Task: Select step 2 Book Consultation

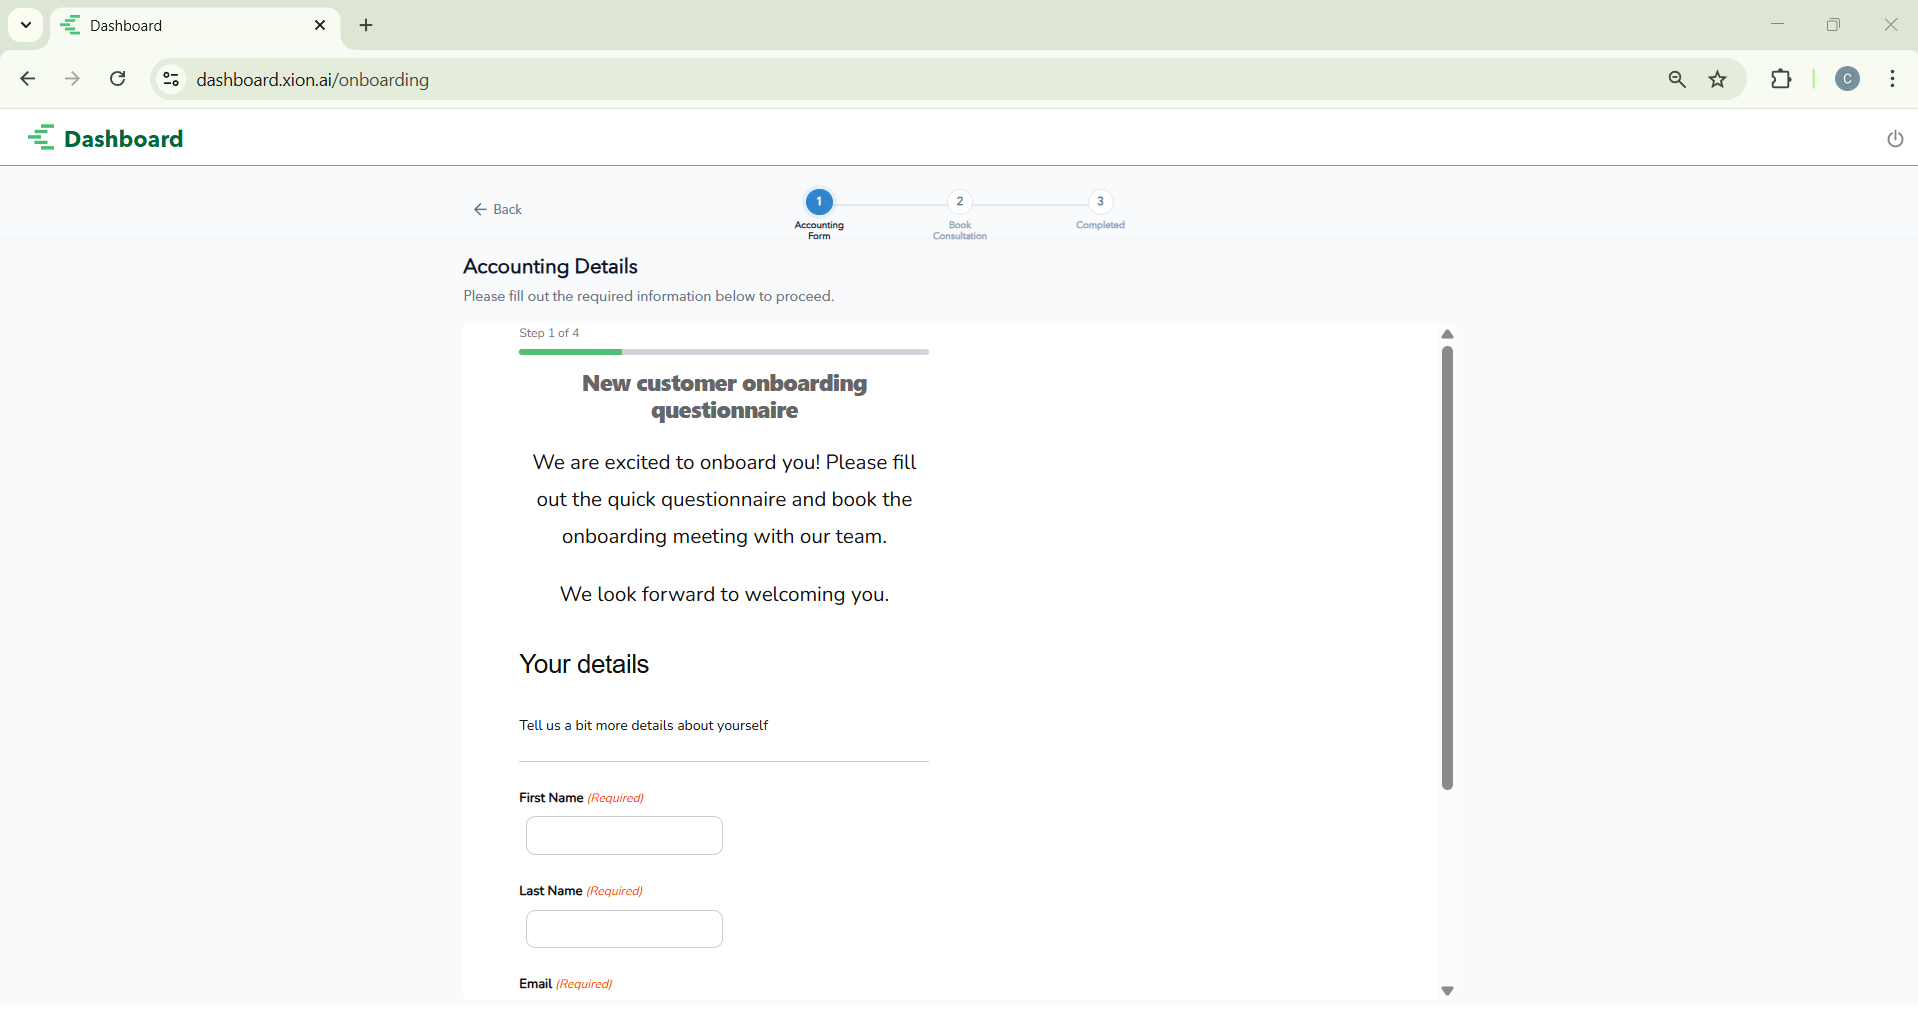Action: click(959, 202)
